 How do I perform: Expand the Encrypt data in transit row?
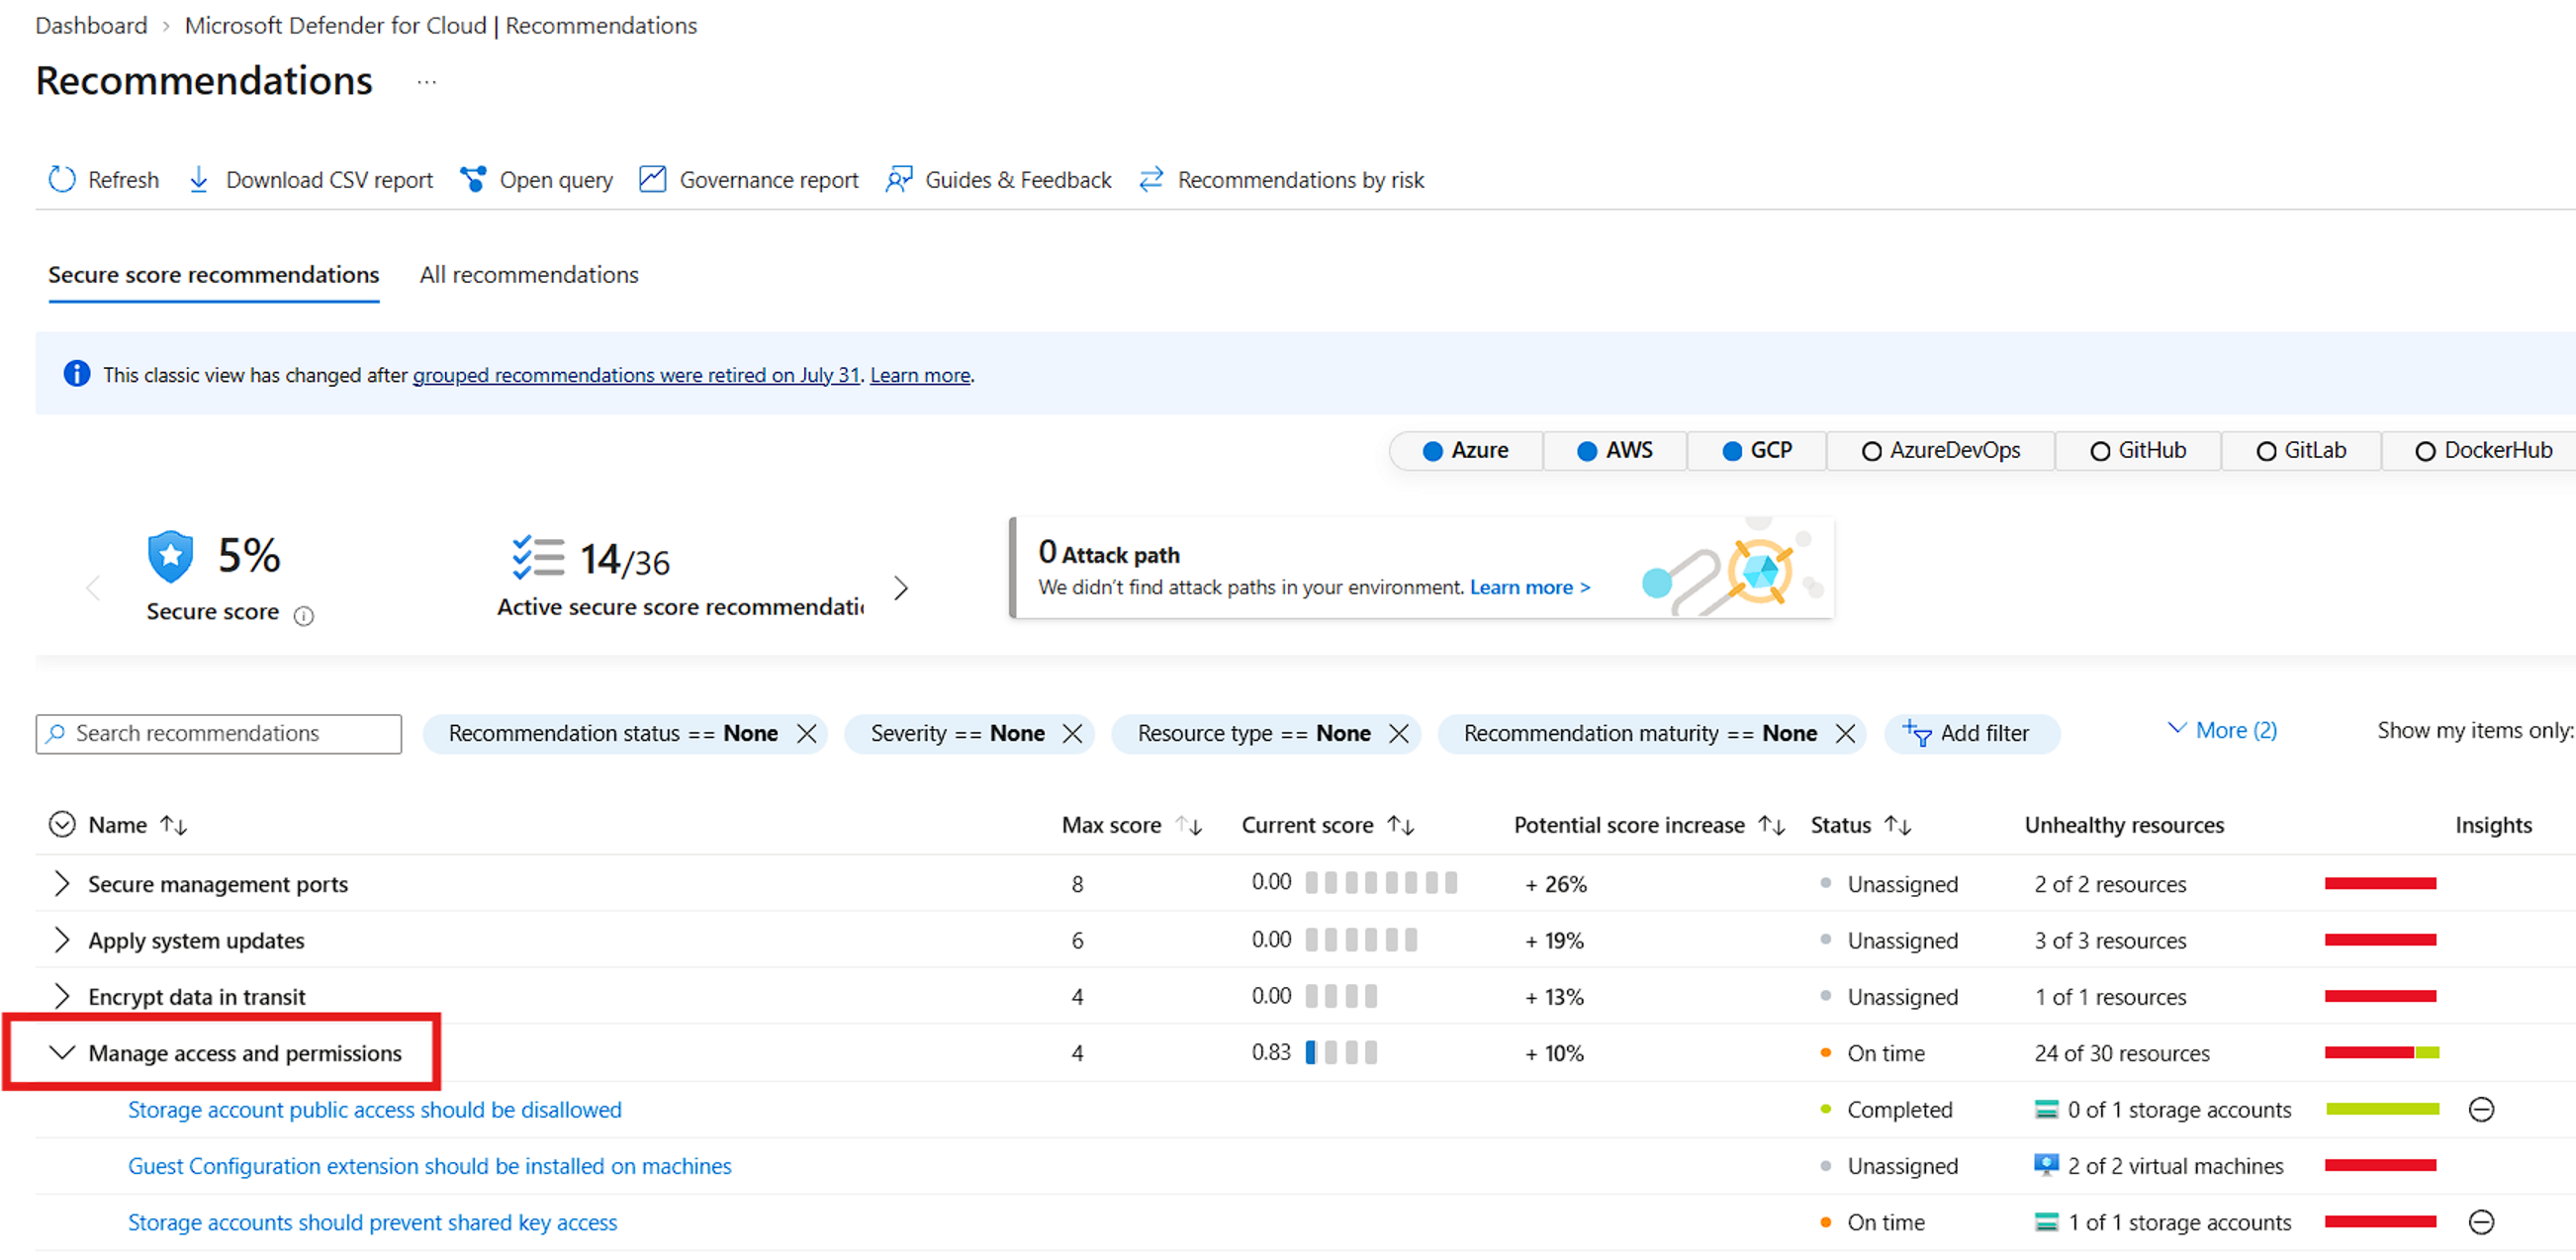[62, 995]
